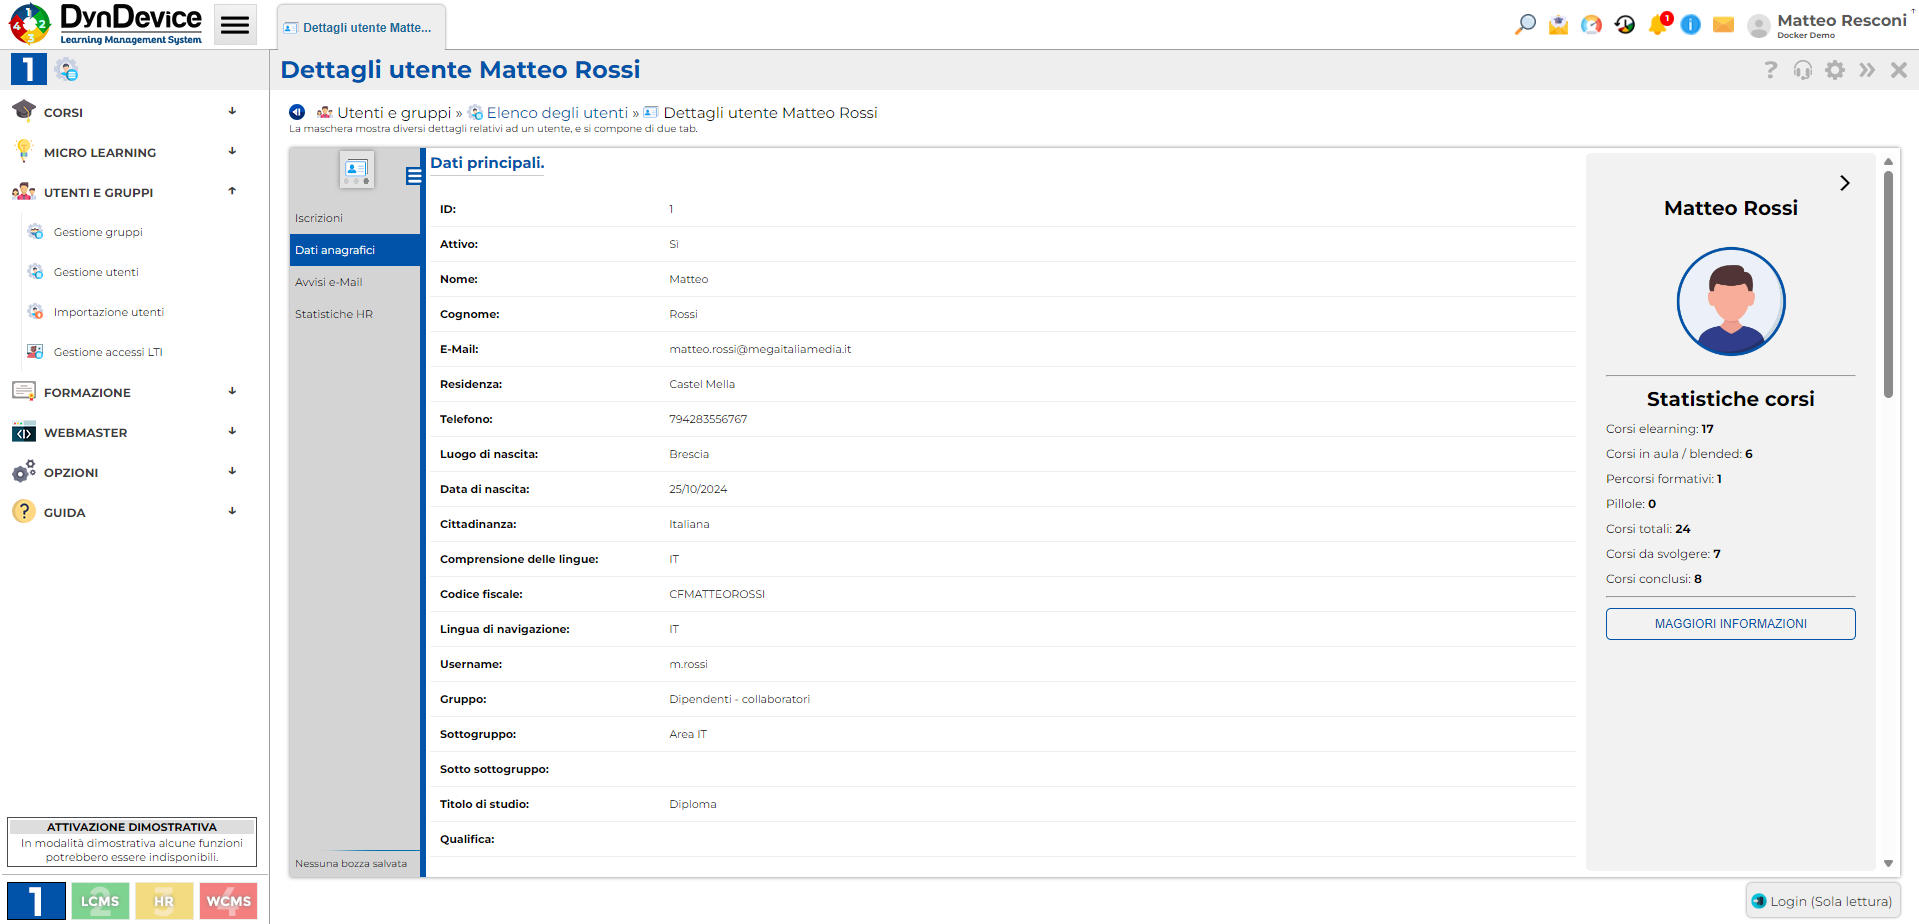This screenshot has height=924, width=1919.
Task: Open the Statistiche HR tab
Action: coord(333,313)
